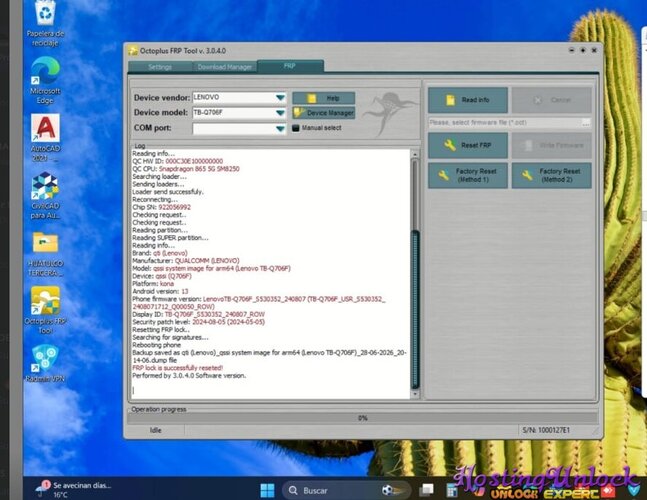This screenshot has height=500, width=647.
Task: Switch to the Settings tab
Action: (160, 67)
